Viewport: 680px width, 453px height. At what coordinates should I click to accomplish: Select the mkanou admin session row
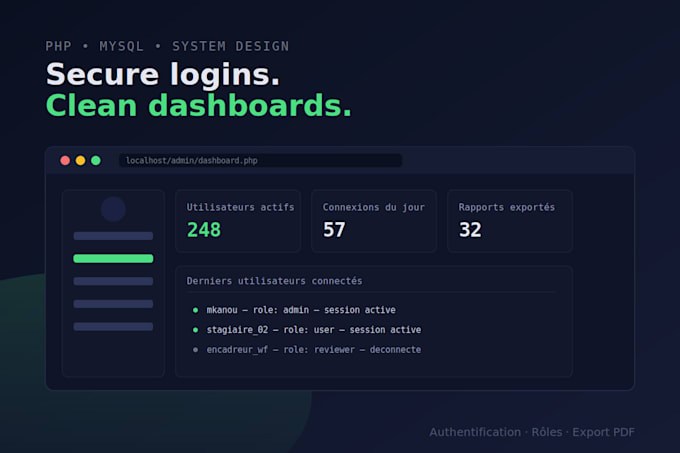[294, 310]
